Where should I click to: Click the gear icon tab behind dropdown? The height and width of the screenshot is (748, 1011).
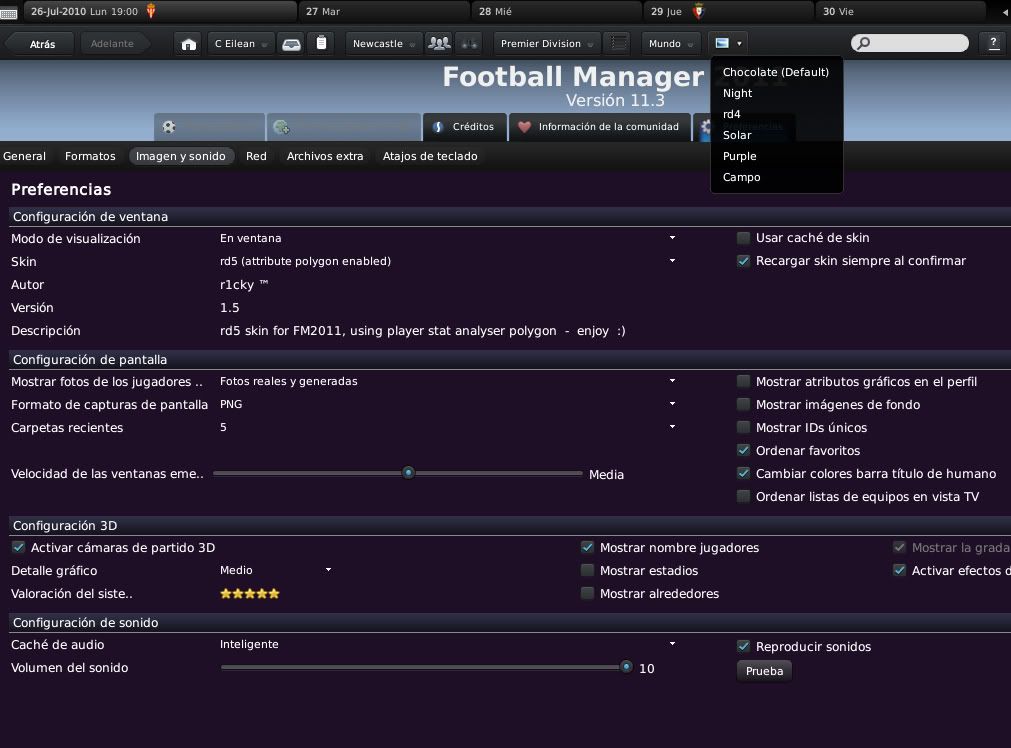[x=706, y=126]
